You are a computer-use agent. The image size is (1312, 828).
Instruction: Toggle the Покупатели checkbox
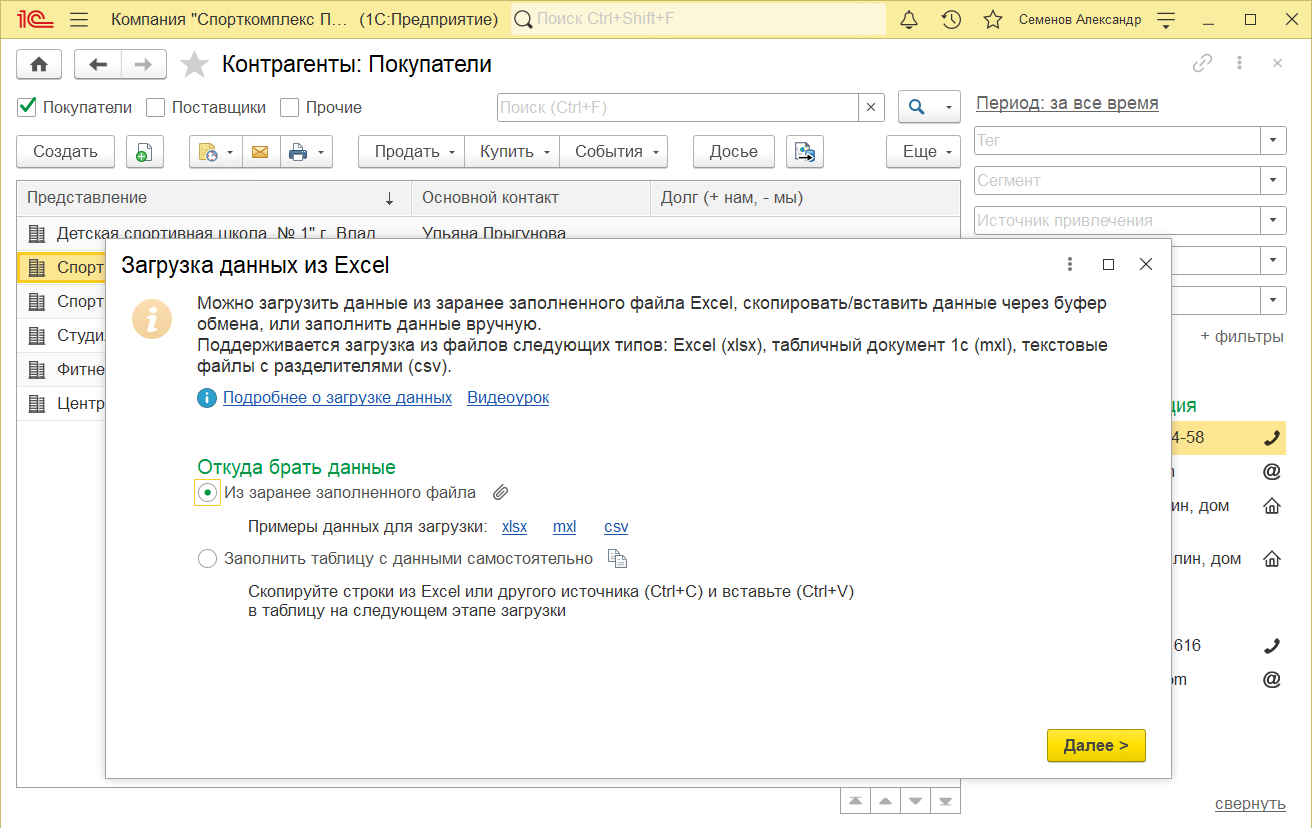click(x=28, y=107)
